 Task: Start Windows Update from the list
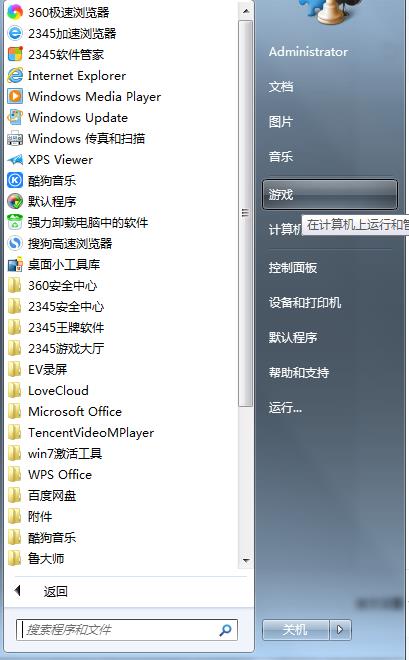15,117
